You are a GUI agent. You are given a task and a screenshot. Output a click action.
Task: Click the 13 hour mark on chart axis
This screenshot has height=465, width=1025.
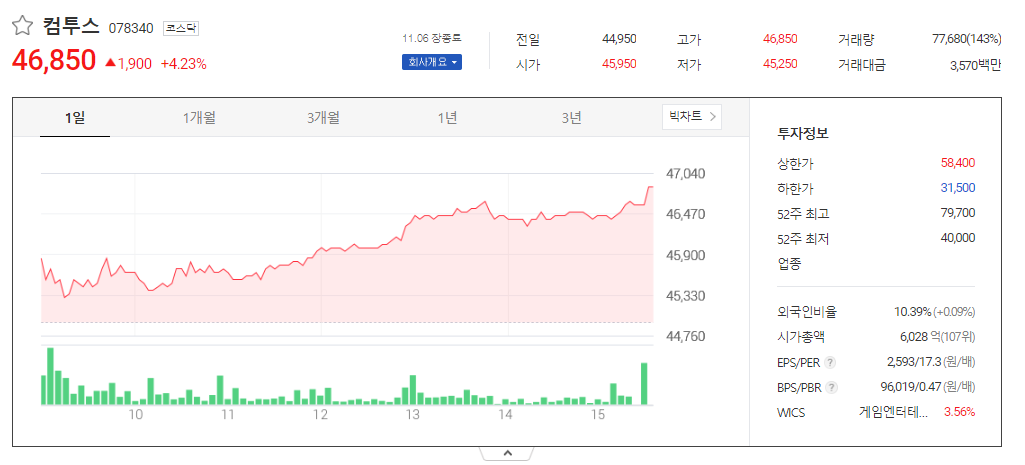click(412, 415)
